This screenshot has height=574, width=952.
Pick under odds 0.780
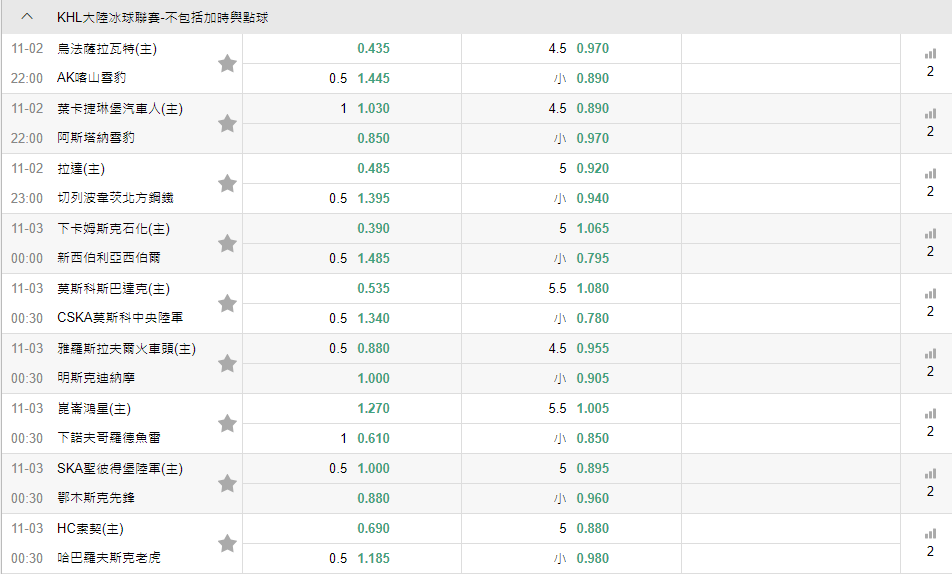[593, 318]
